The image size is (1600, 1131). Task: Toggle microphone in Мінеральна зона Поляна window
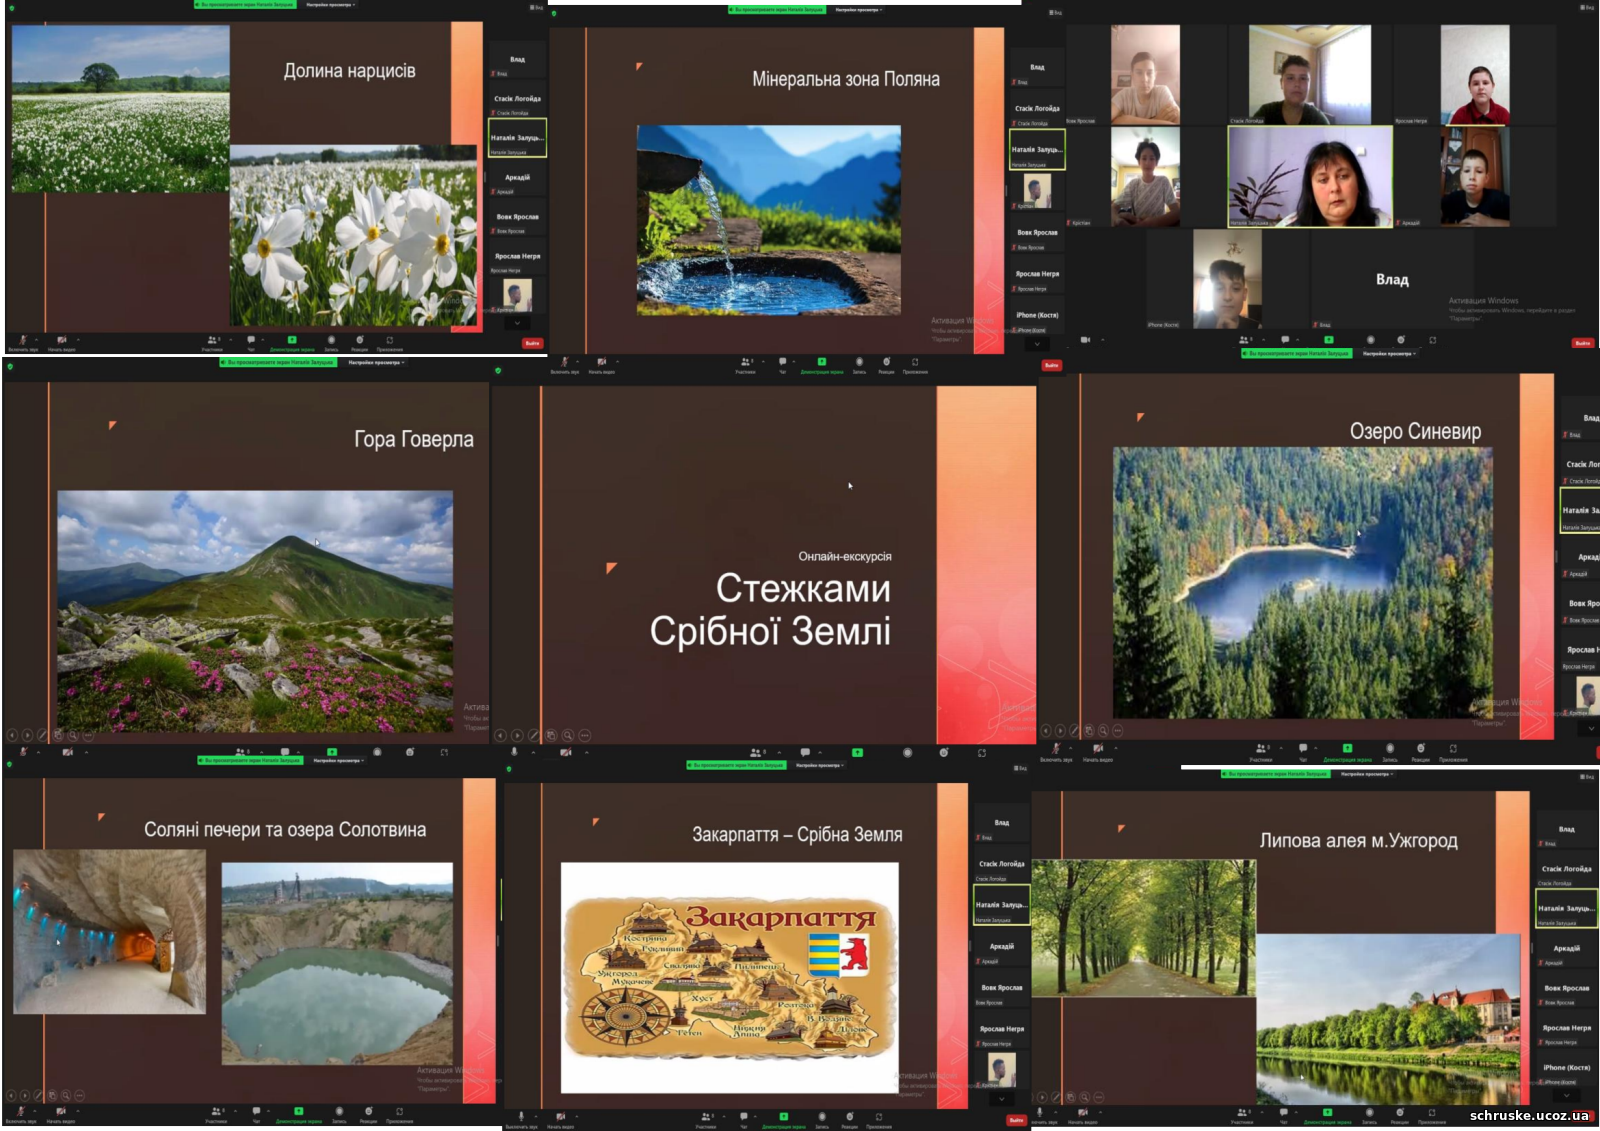pos(564,362)
